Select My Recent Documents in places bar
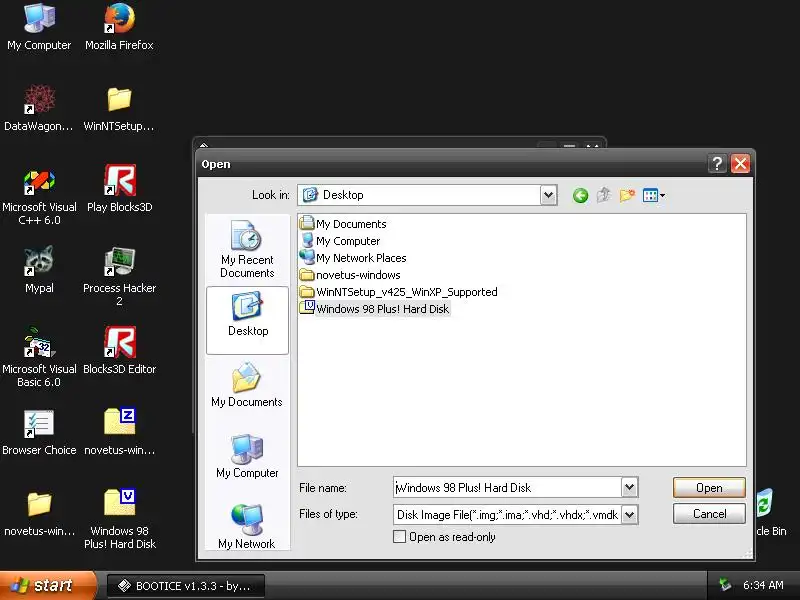Image resolution: width=800 pixels, height=600 pixels. [247, 249]
